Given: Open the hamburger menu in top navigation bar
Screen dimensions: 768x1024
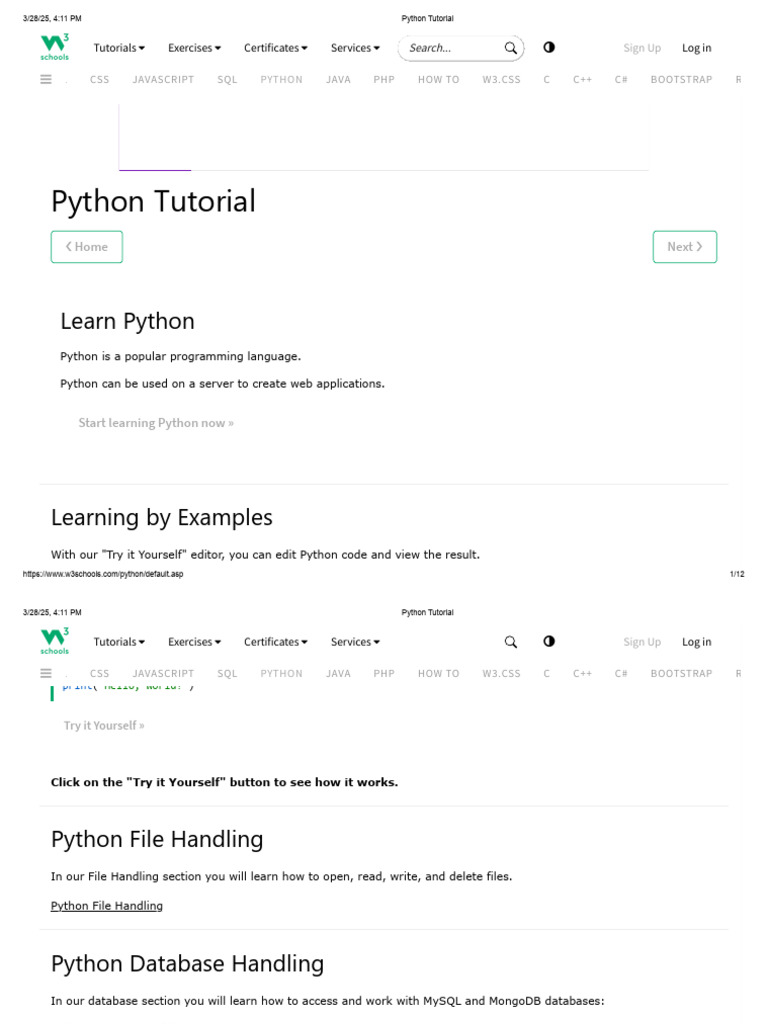Looking at the screenshot, I should pyautogui.click(x=46, y=79).
